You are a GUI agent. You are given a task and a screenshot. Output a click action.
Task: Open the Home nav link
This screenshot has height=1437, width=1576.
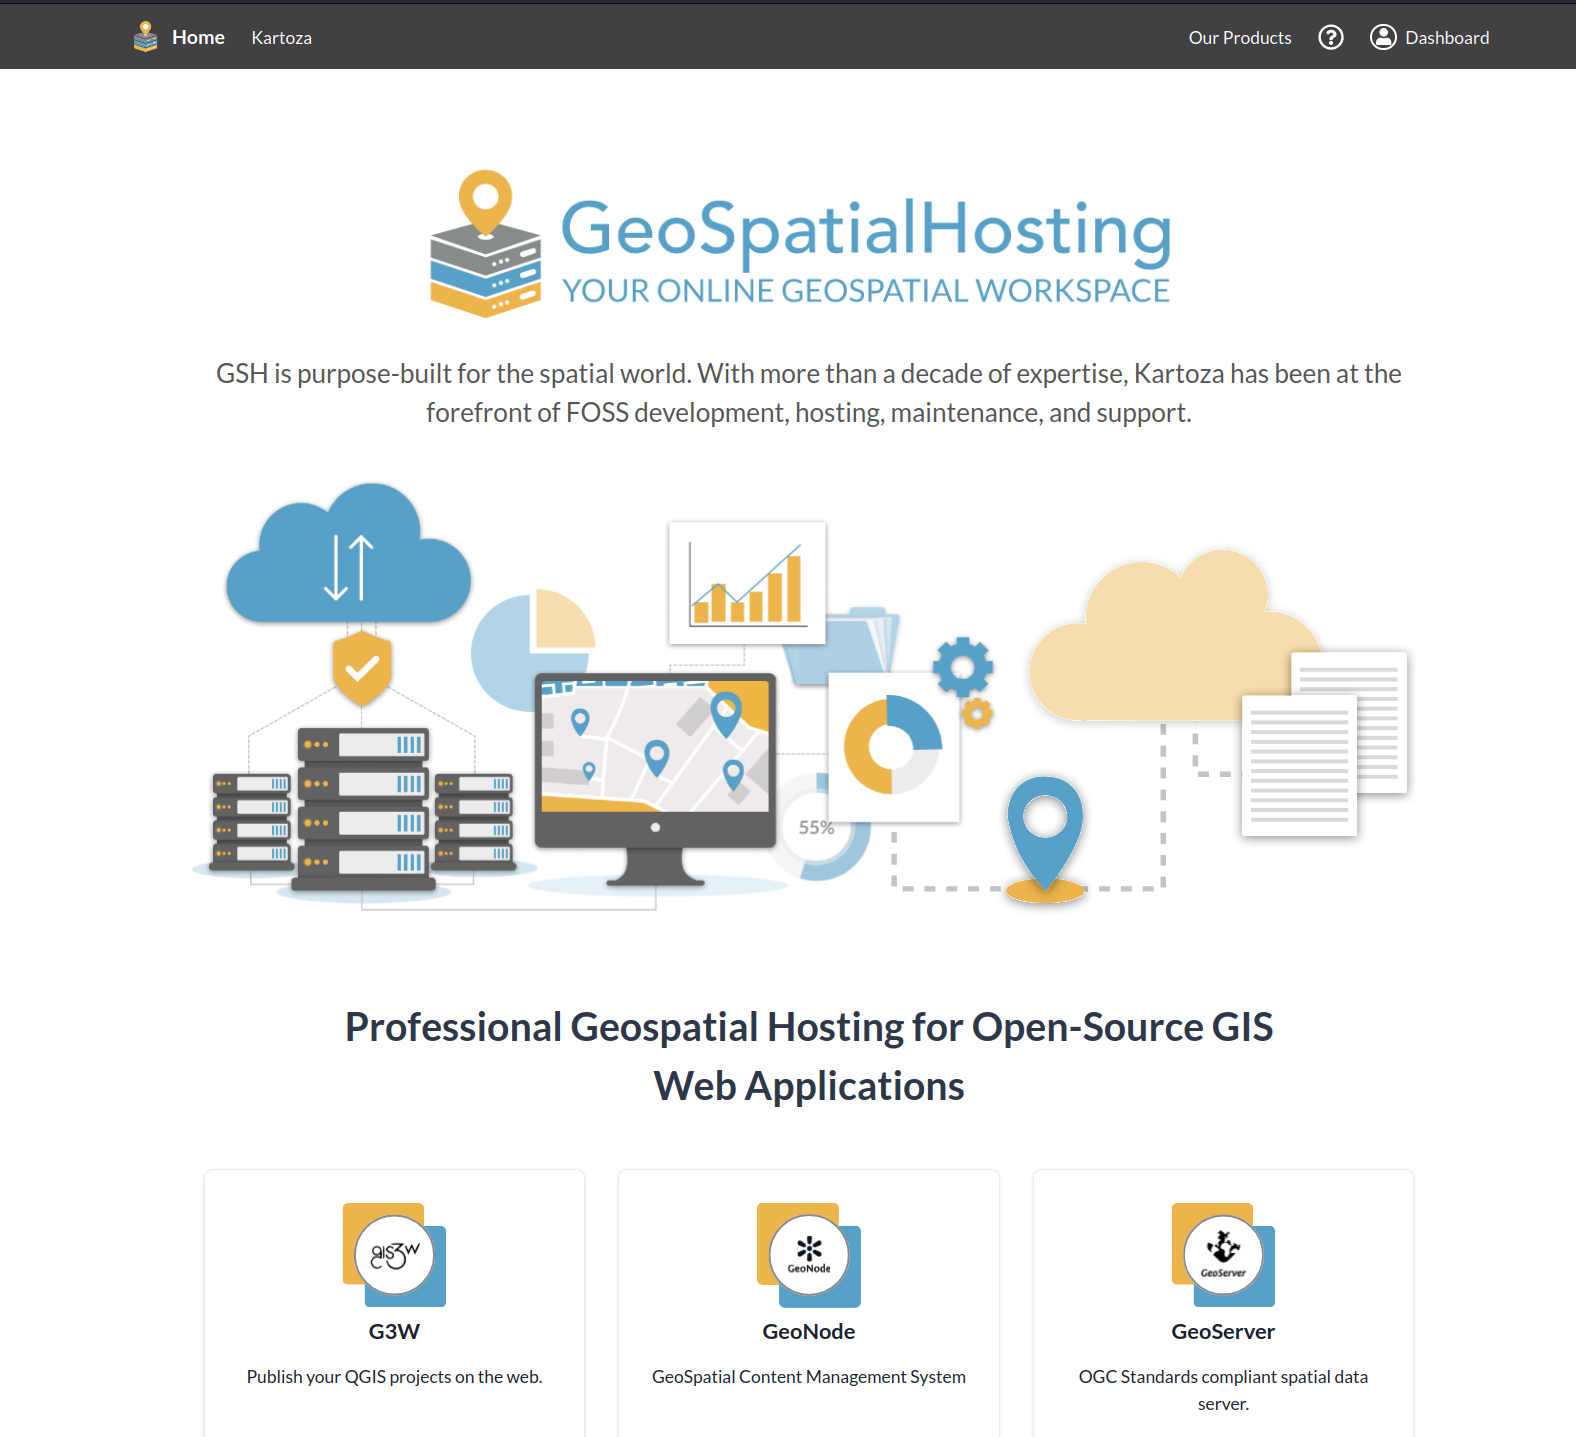pyautogui.click(x=198, y=37)
